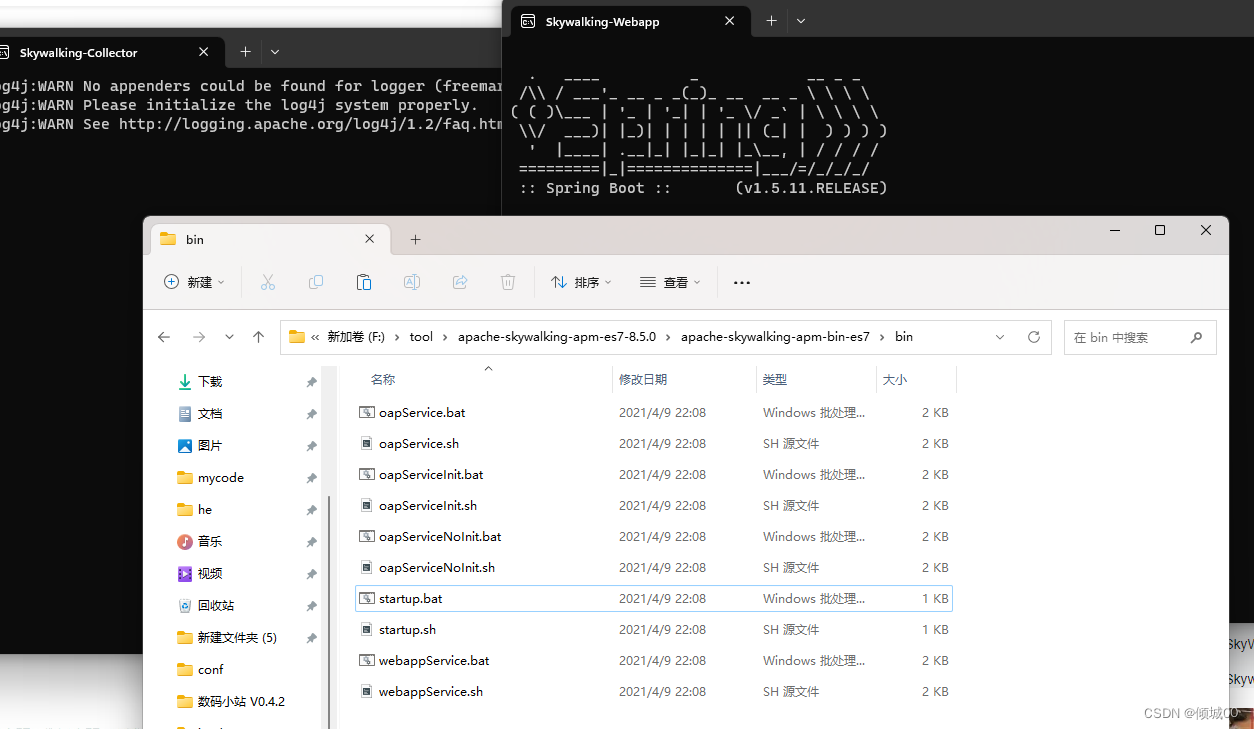Image resolution: width=1254 pixels, height=729 pixels.
Task: Open tab dropdown in the Skywalking-Collector terminal
Action: (275, 52)
